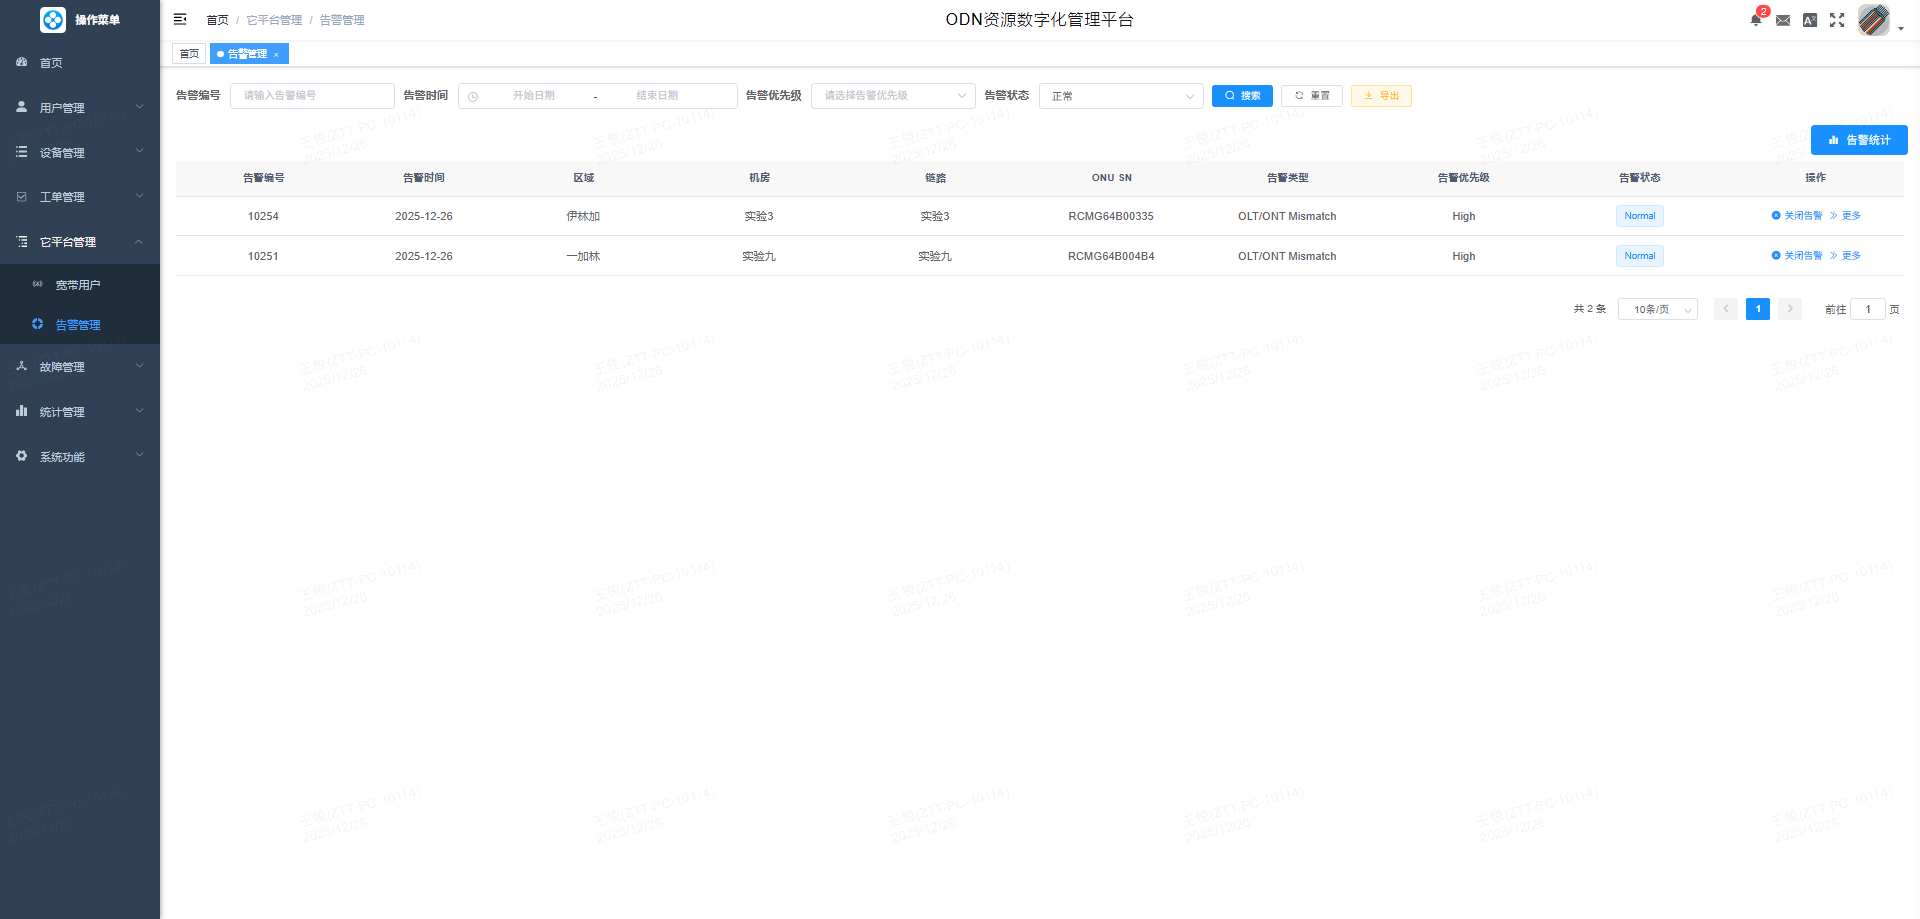Screen dimensions: 1920x919
Task: Open the 告警状态 dropdown showing 正常
Action: tap(1120, 96)
